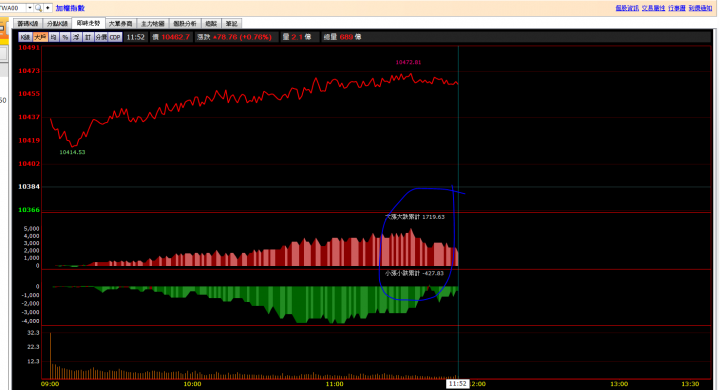The image size is (720, 390).
Task: Switch to the 分點K線 tab
Action: 57,23
